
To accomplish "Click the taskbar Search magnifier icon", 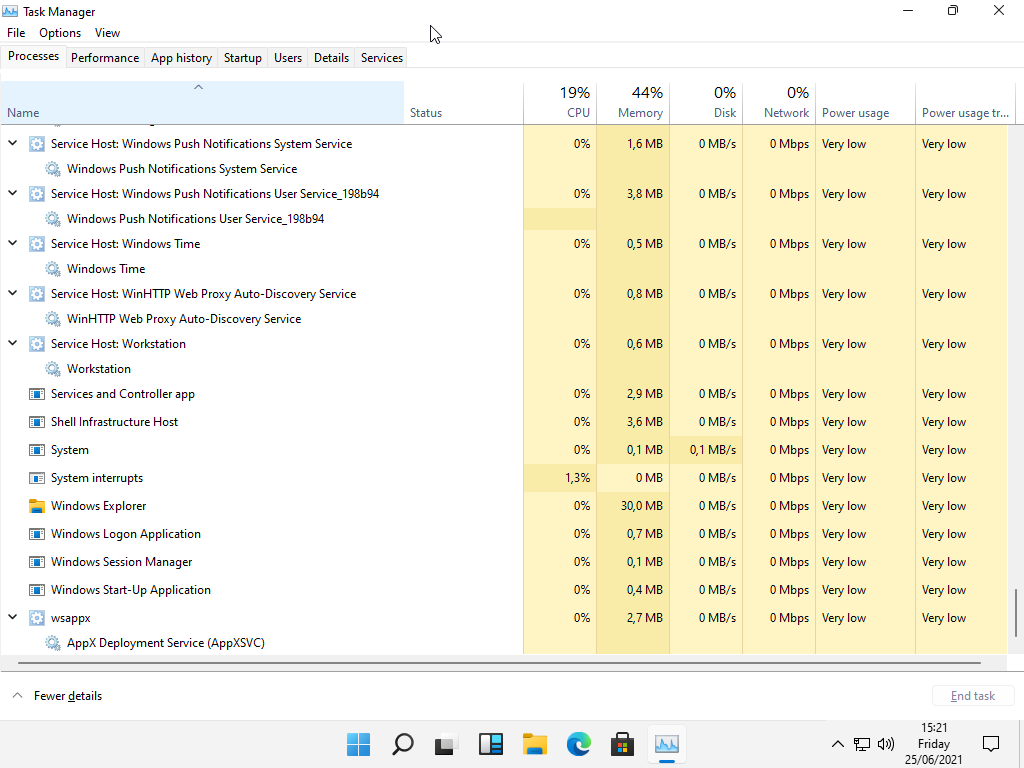I will point(402,744).
